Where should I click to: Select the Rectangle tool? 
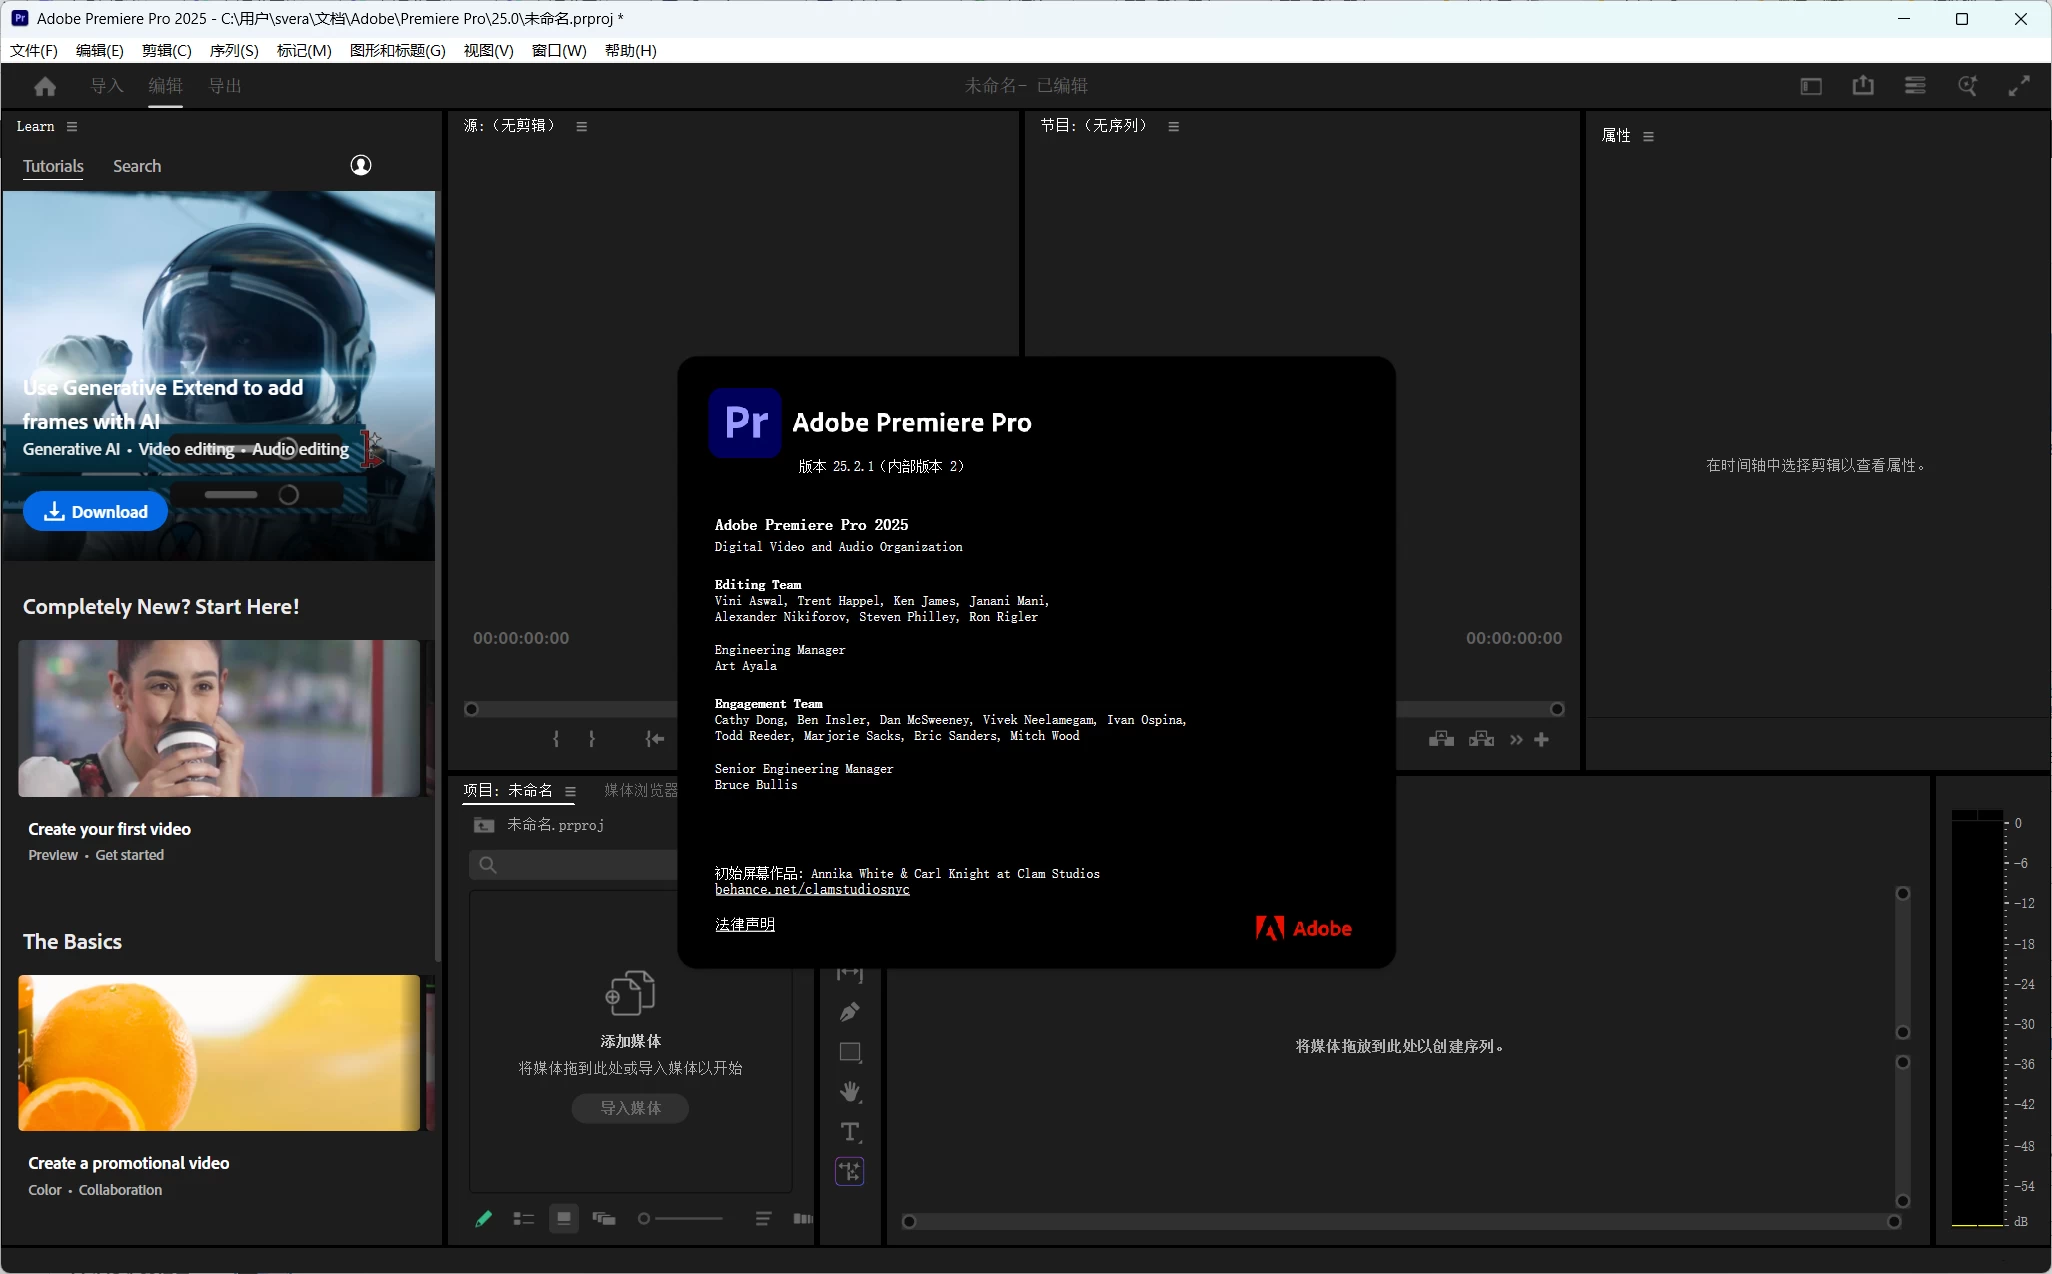coord(849,1051)
